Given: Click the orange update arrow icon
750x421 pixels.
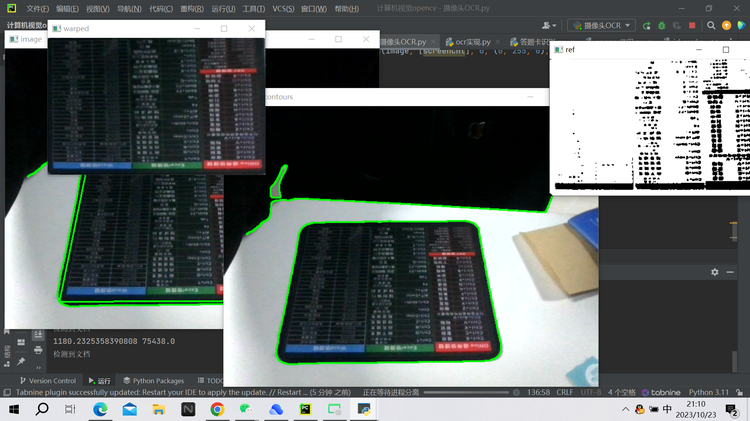Looking at the screenshot, I should tap(726, 25).
